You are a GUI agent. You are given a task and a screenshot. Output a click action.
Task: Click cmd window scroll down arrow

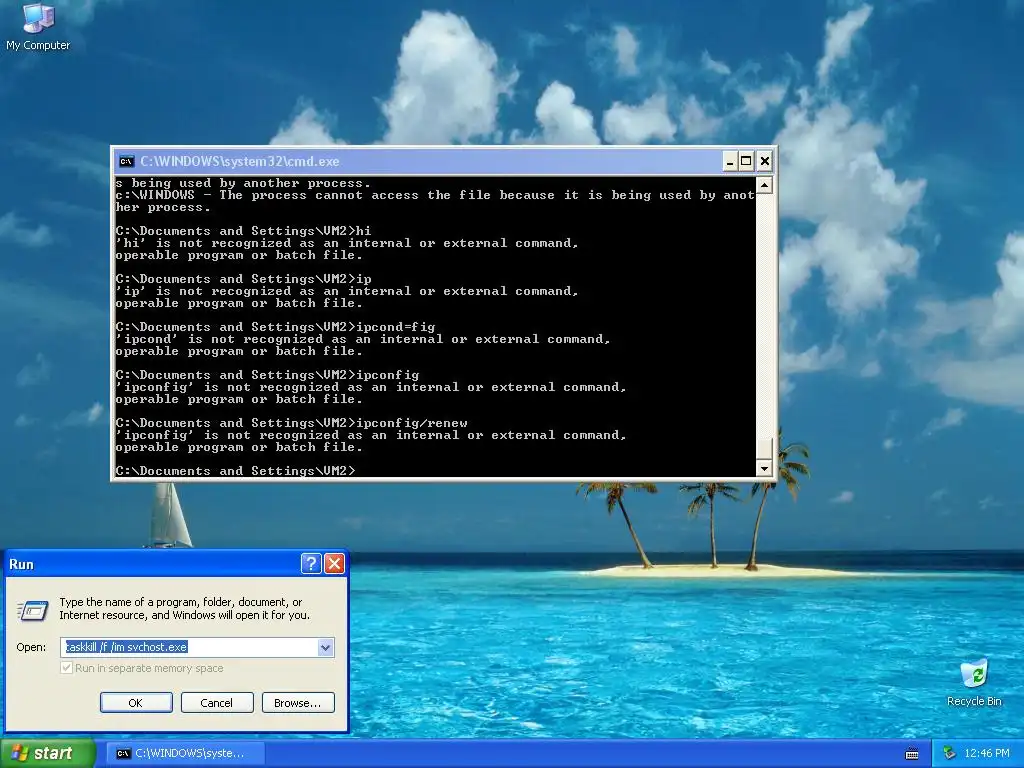(x=764, y=468)
